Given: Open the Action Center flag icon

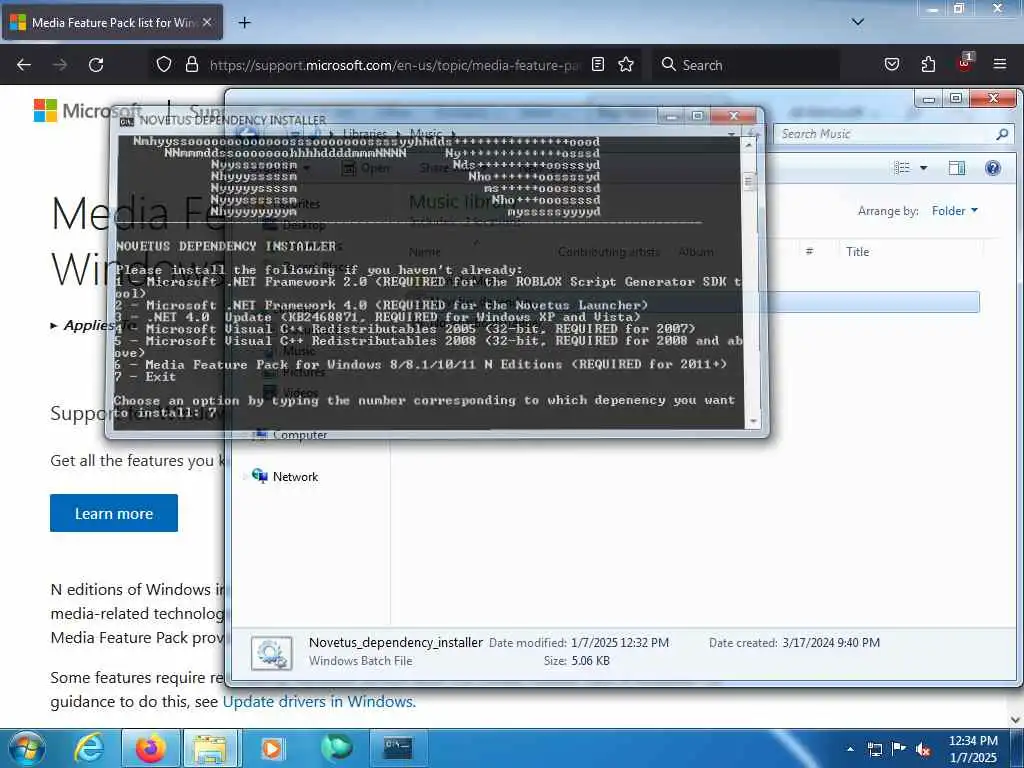Looking at the screenshot, I should click(x=898, y=749).
